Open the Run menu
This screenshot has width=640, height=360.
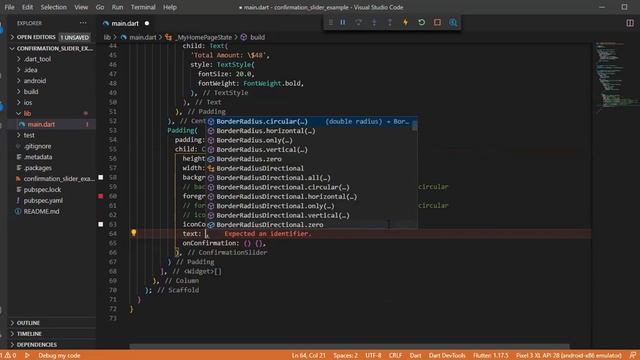coord(117,7)
